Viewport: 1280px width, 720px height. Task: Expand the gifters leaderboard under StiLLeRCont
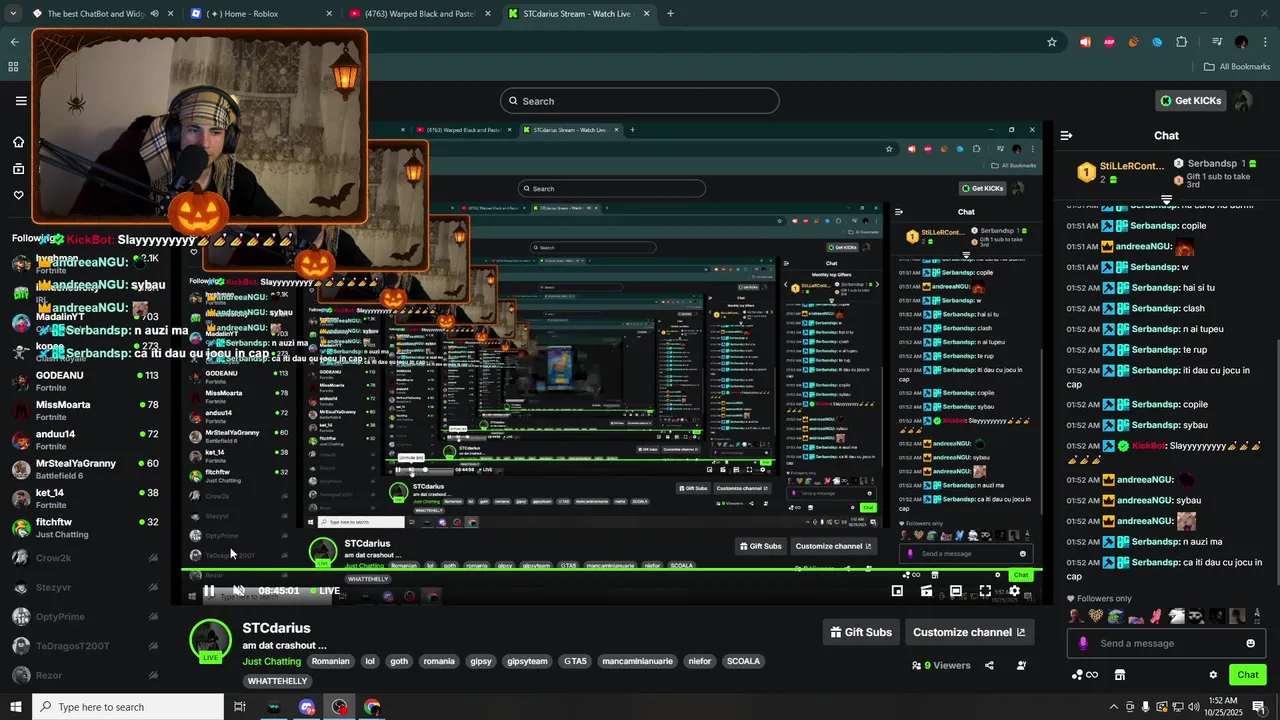(x=1166, y=201)
